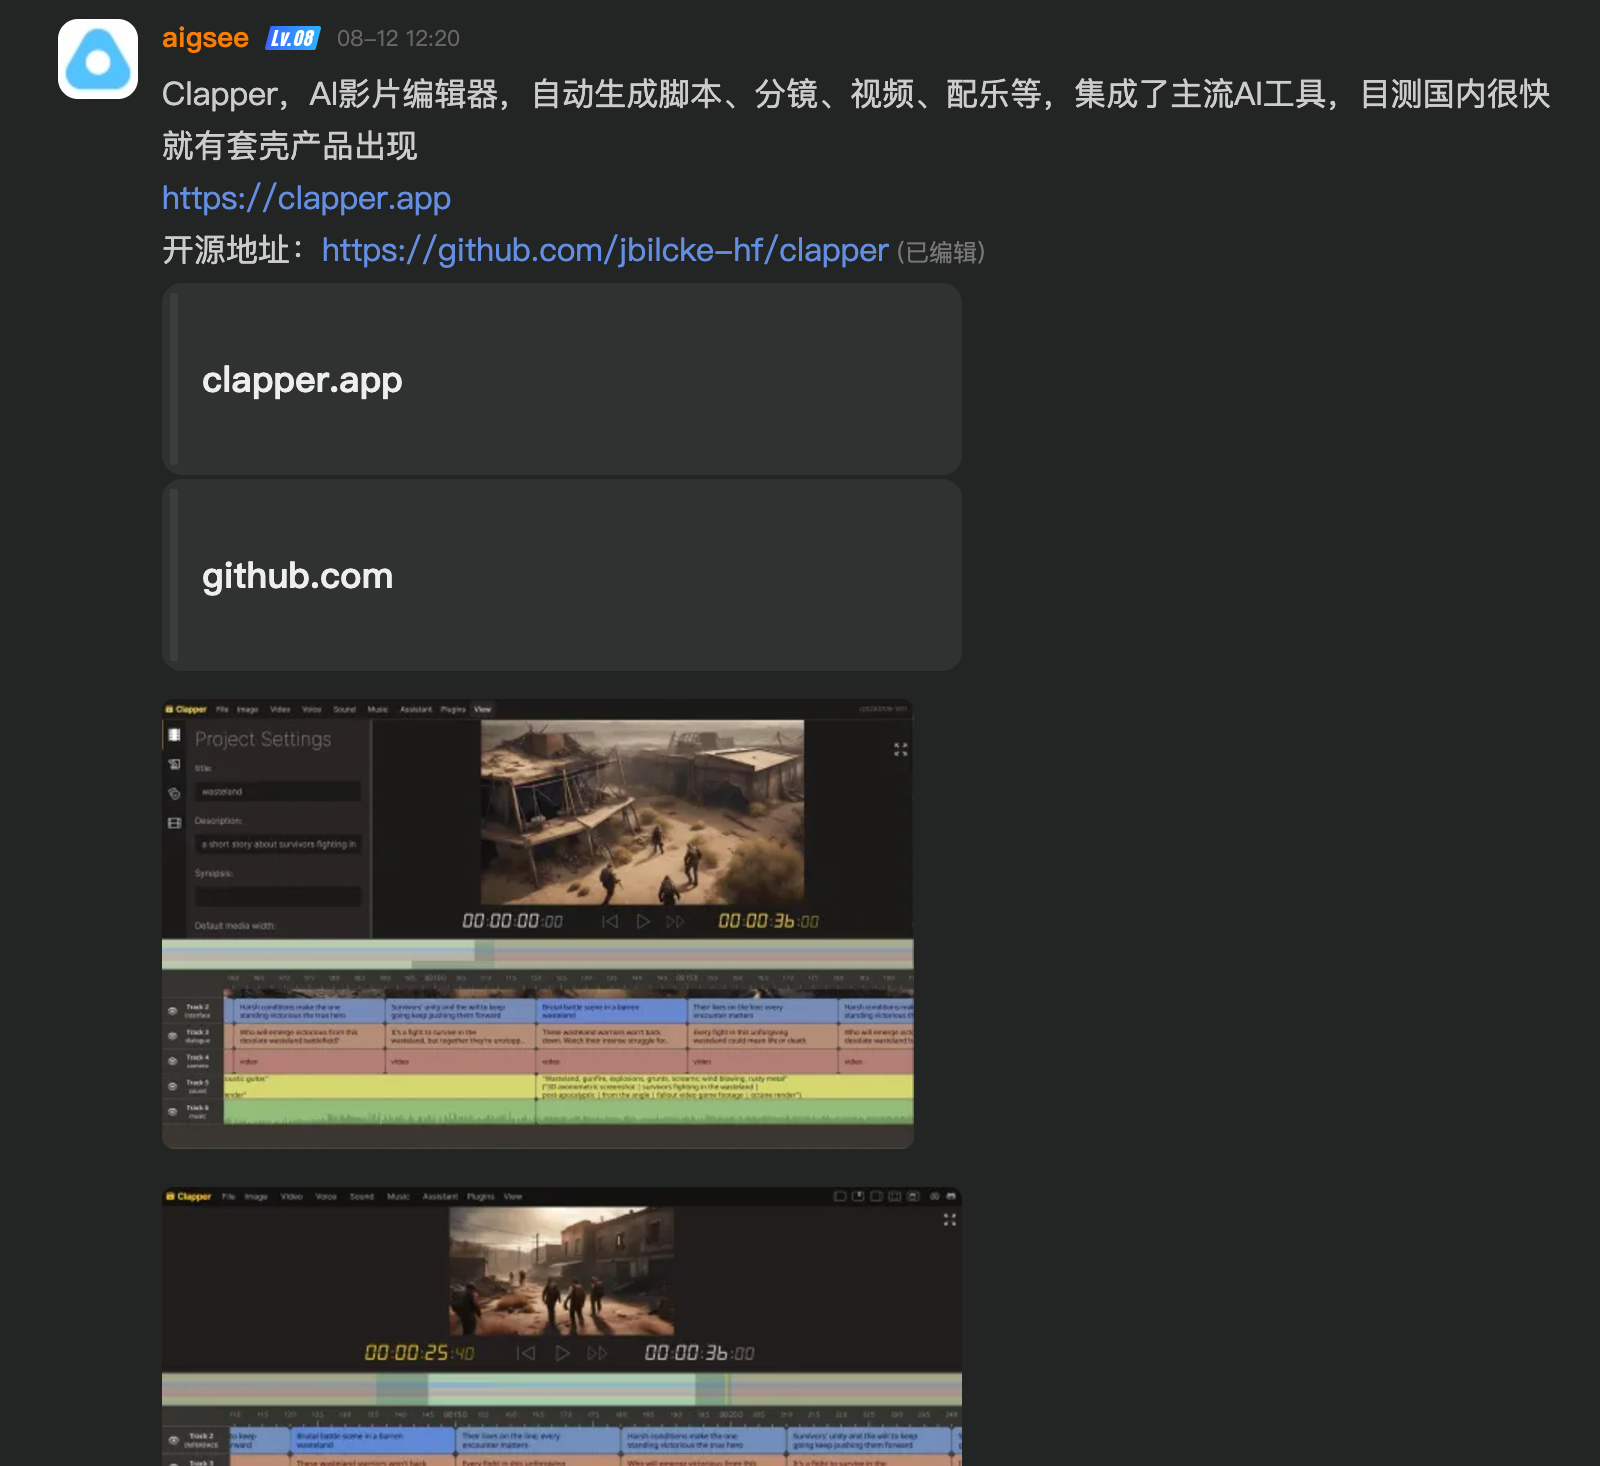The image size is (1600, 1466).
Task: Click the 00:00:00:00 timecode in the Project Settings screenshot
Action: coord(512,921)
